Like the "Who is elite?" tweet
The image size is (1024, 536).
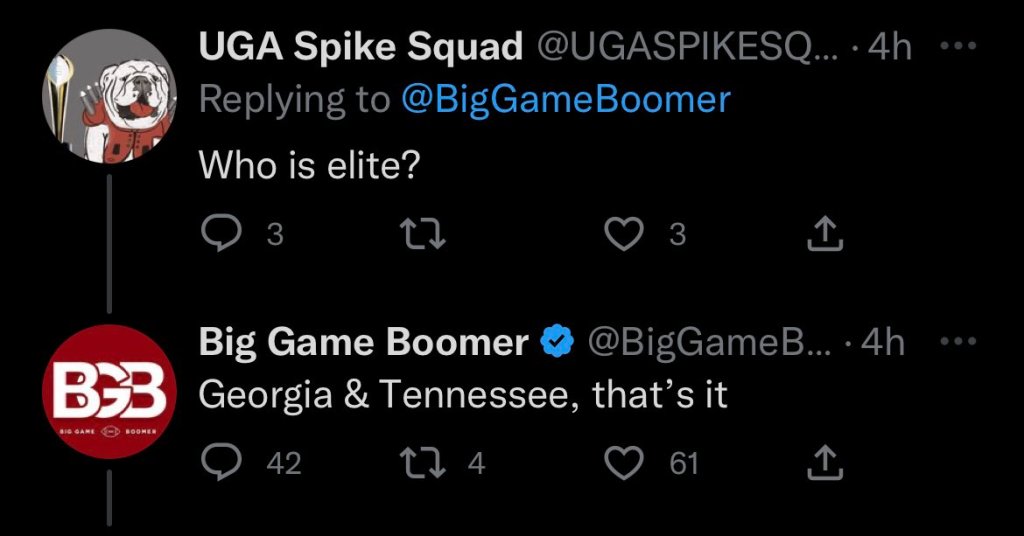point(624,234)
